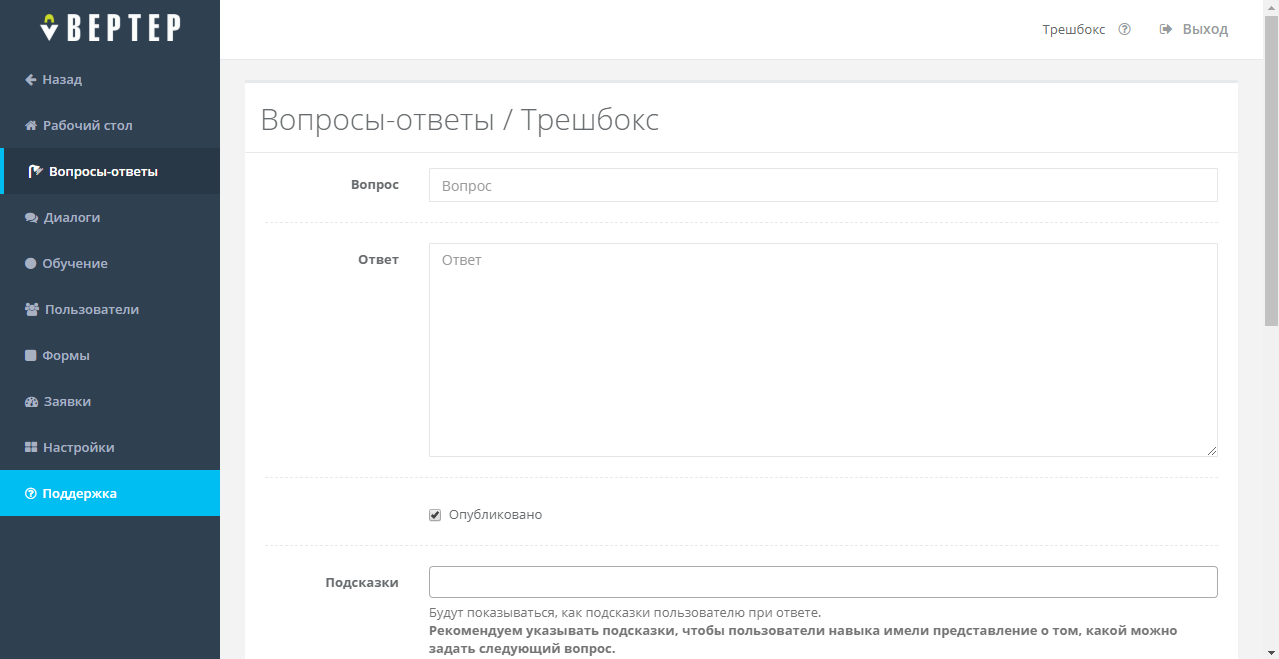Image resolution: width=1279 pixels, height=659 pixels.
Task: Click the Подсказки field label
Action: click(362, 583)
